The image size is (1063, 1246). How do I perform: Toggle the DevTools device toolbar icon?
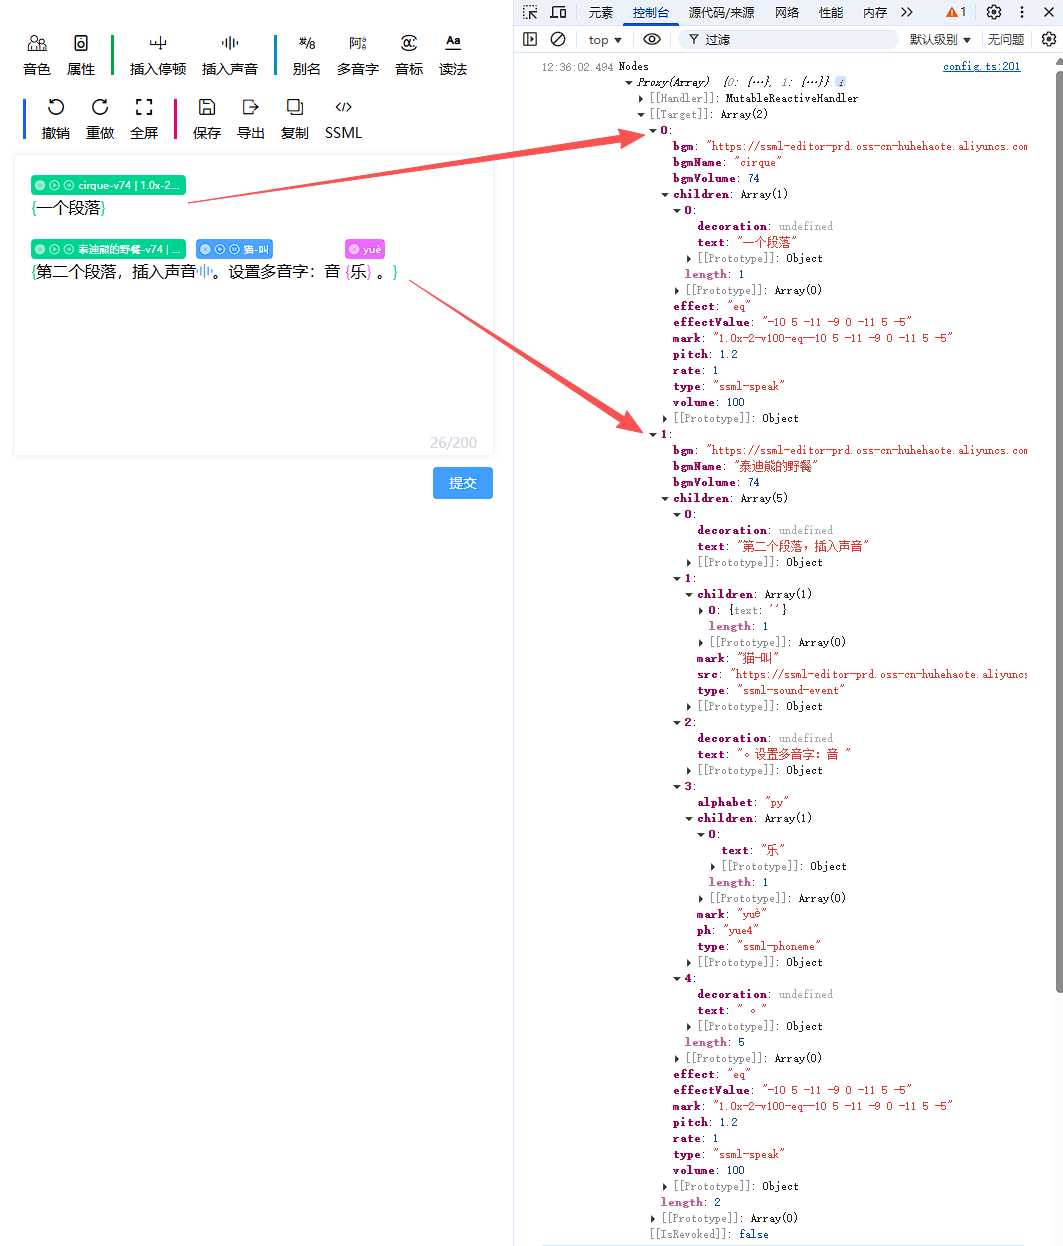pyautogui.click(x=559, y=12)
